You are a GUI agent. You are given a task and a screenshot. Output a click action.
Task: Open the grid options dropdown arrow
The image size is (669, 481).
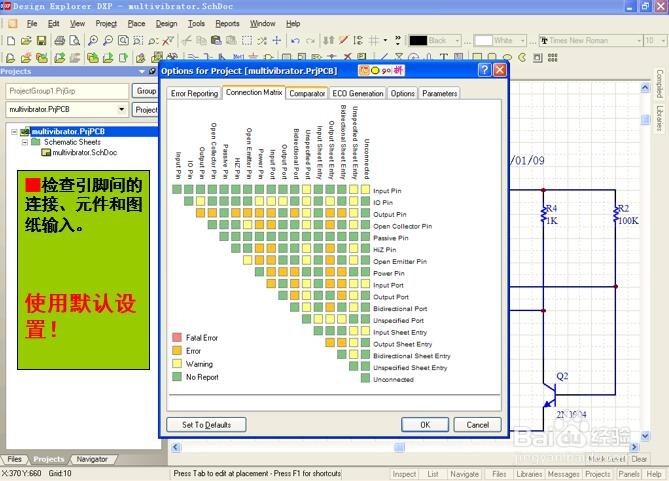[385, 41]
